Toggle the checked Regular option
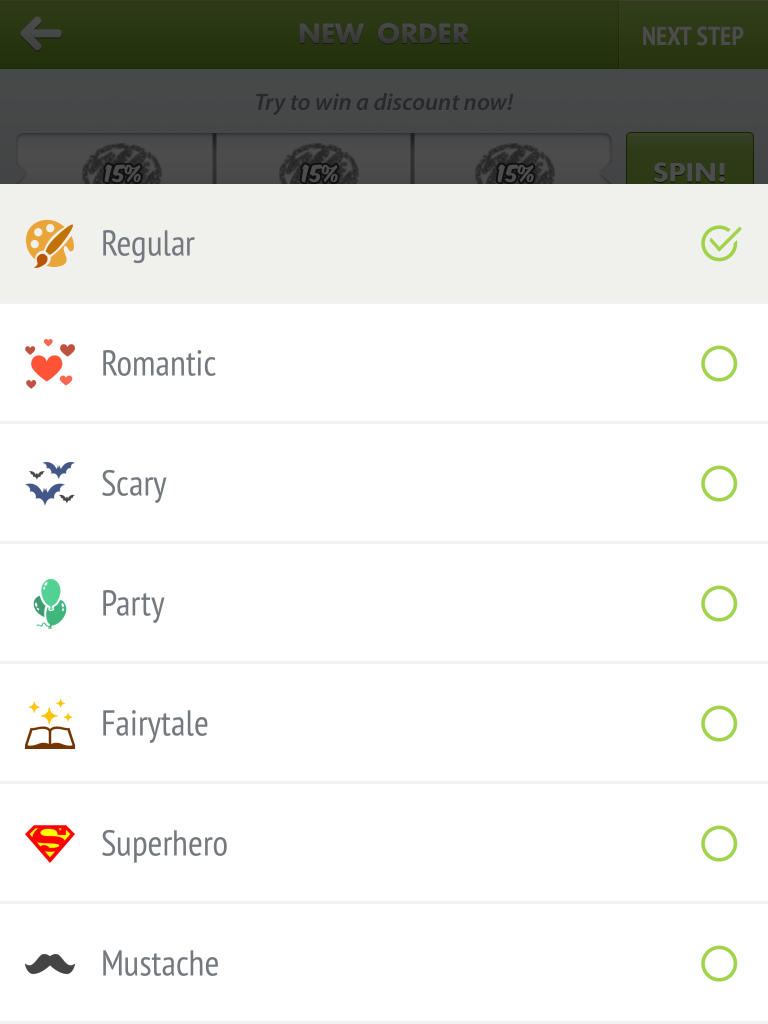Image resolution: width=768 pixels, height=1024 pixels. 720,243
